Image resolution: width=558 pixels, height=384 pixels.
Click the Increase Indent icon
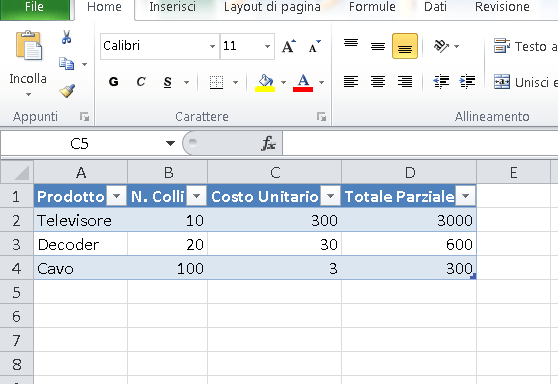467,82
